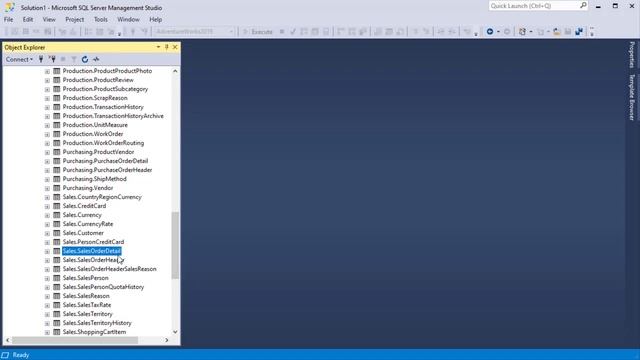Expand the Sales.SalesTerritory table node
Viewport: 640px width, 360px height.
click(47, 314)
